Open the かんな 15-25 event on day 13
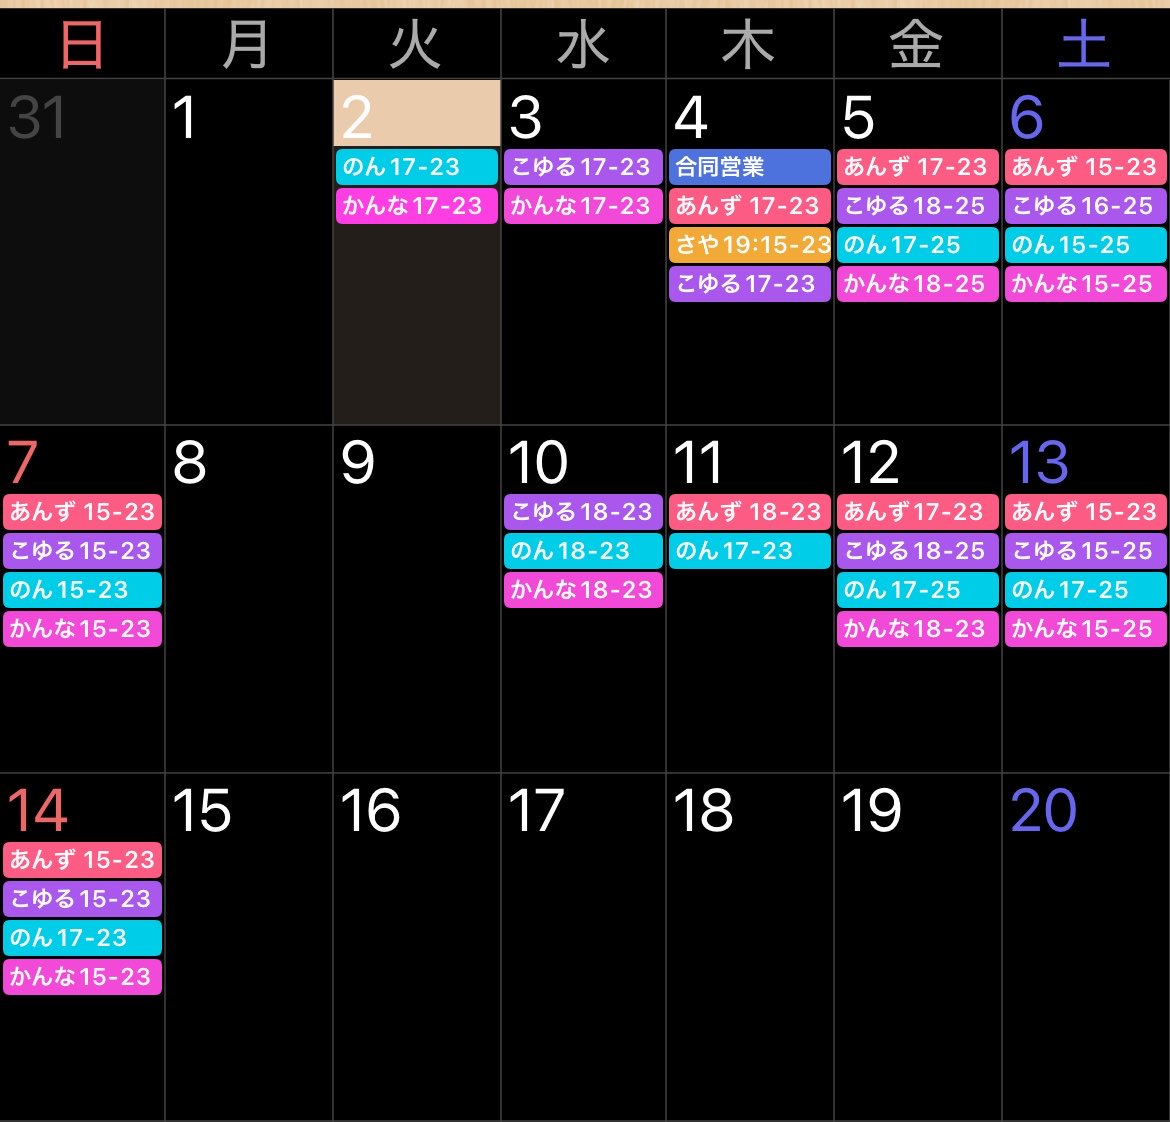Screen dimensions: 1170x1122 [x=1086, y=628]
